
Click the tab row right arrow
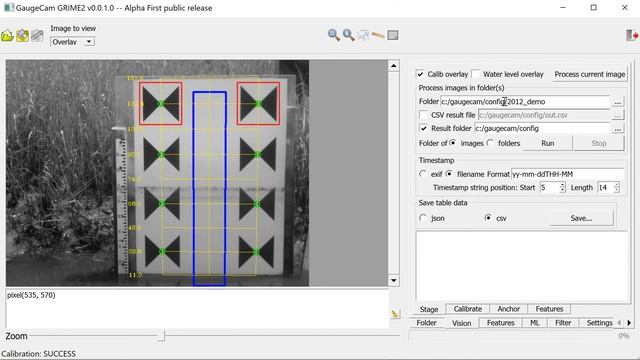[629, 323]
